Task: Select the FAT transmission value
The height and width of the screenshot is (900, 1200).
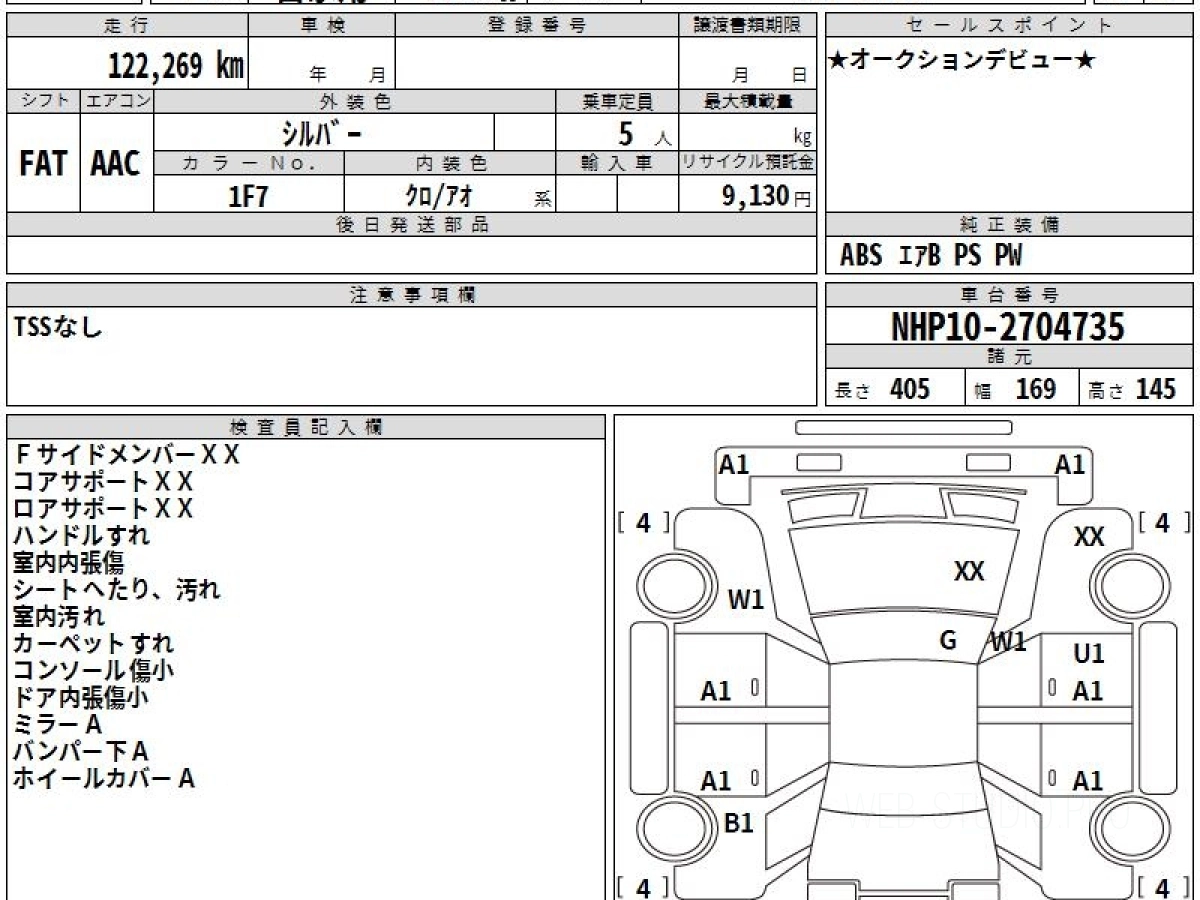Action: [x=43, y=163]
